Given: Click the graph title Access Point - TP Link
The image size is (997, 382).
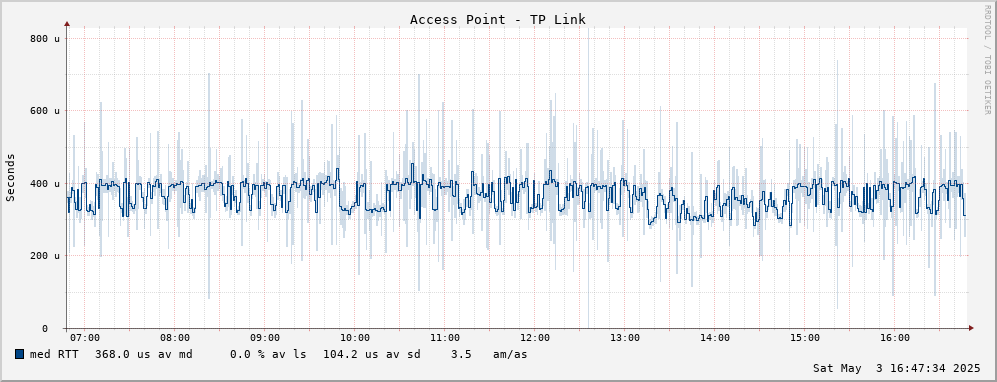Looking at the screenshot, I should click(x=498, y=20).
